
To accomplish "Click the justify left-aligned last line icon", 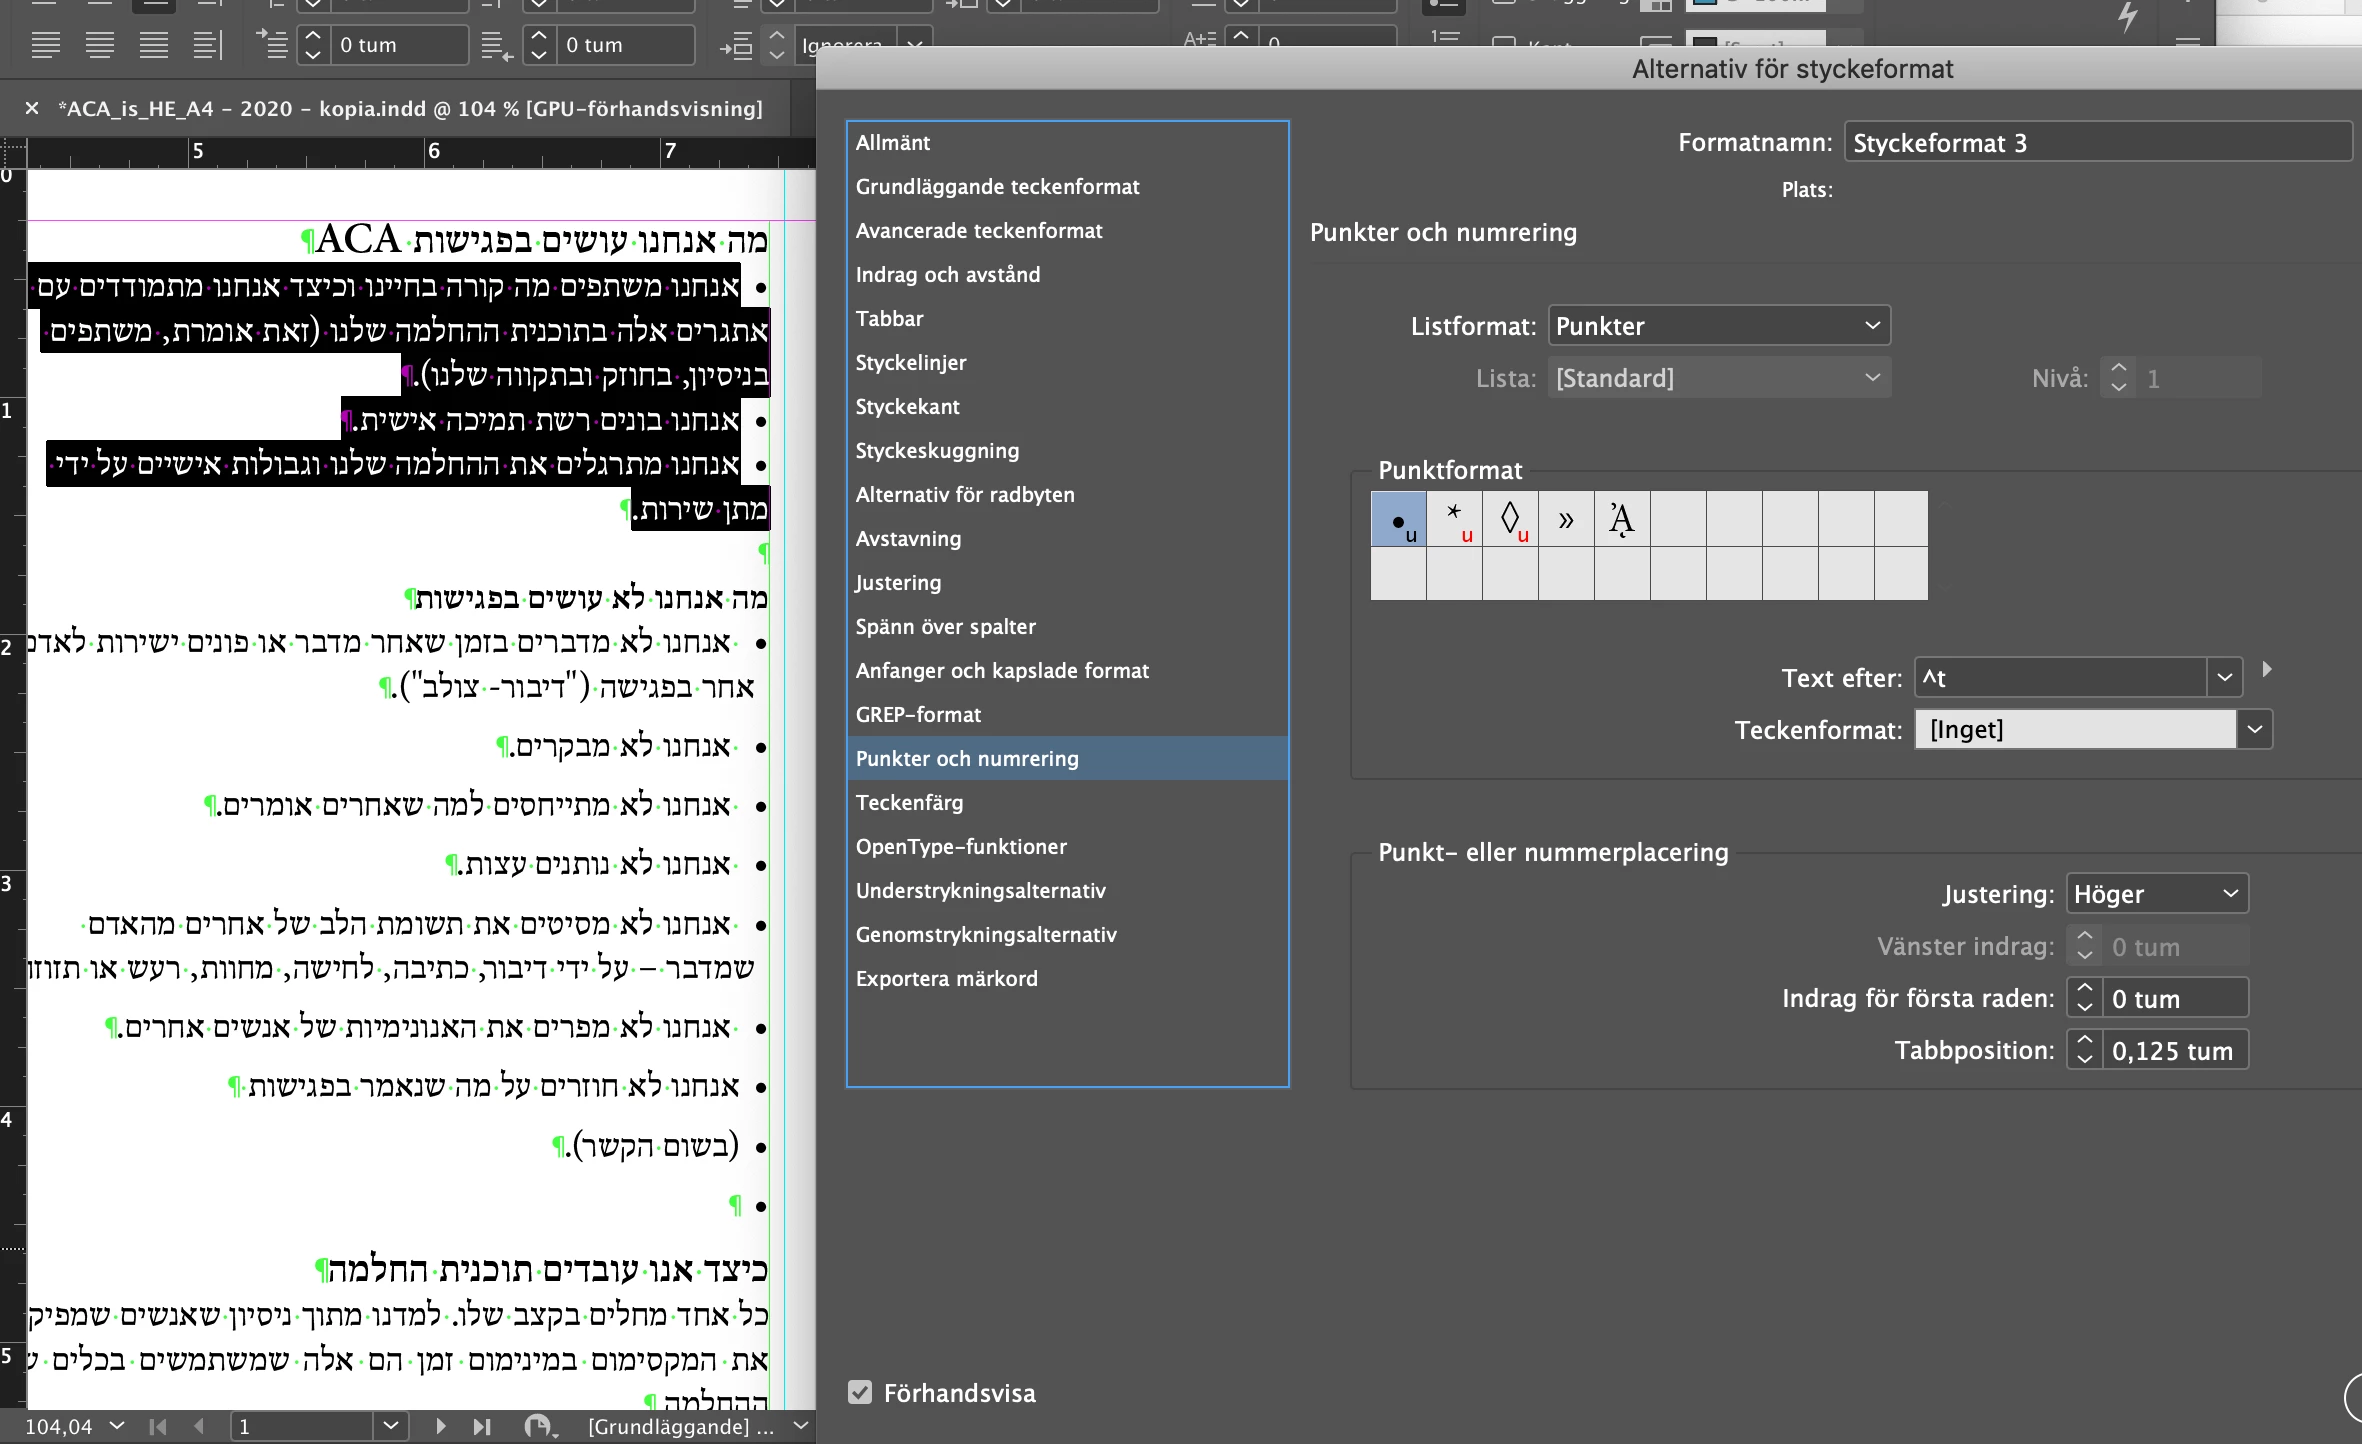I will click(x=46, y=45).
